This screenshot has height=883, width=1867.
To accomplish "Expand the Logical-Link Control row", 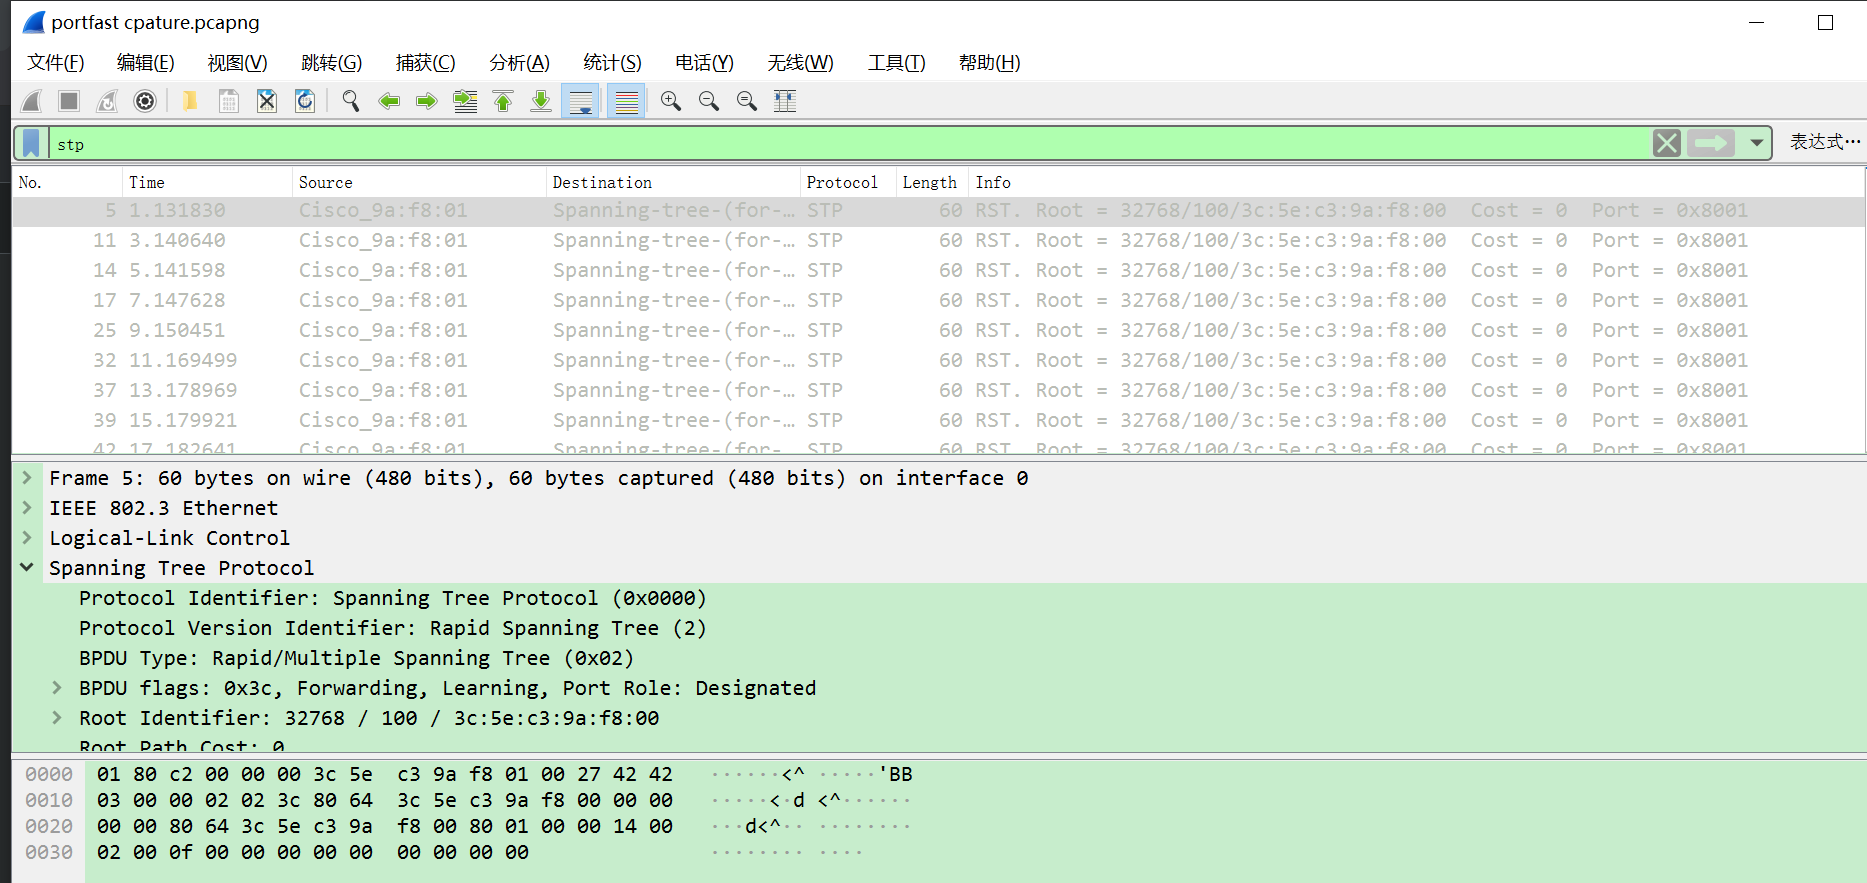I will (x=28, y=538).
